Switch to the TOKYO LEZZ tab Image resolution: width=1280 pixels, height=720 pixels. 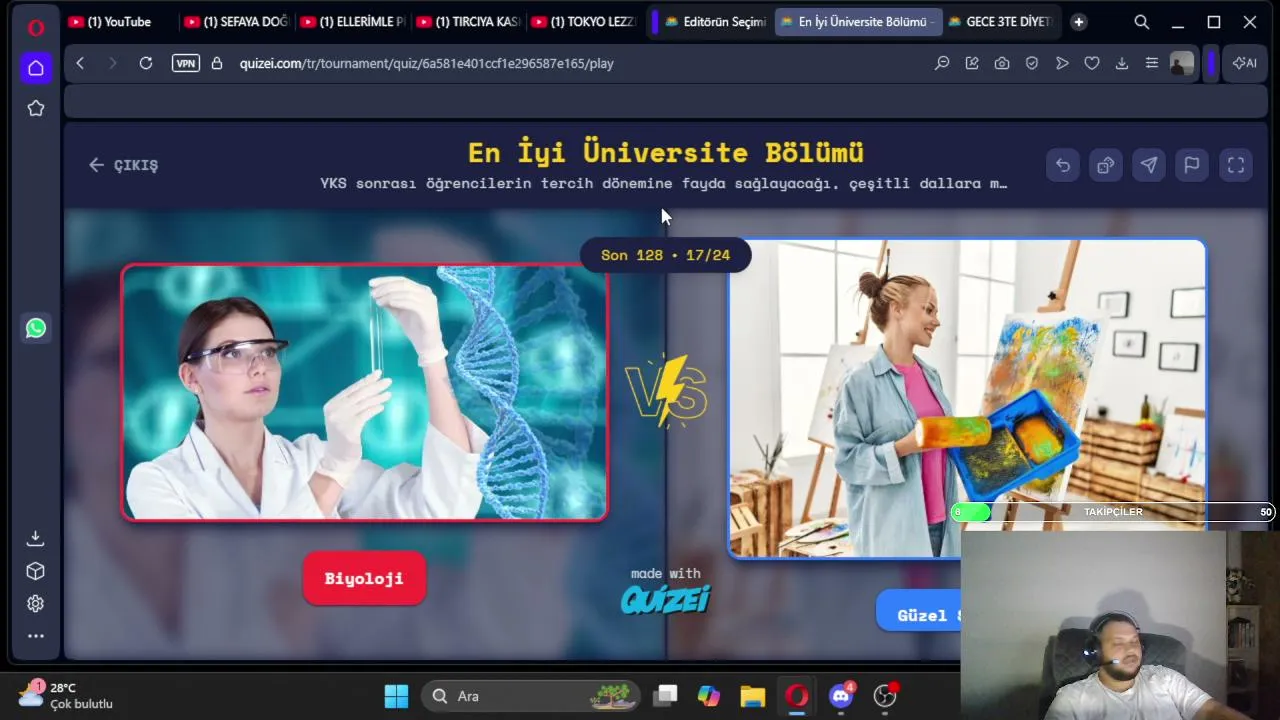point(583,22)
